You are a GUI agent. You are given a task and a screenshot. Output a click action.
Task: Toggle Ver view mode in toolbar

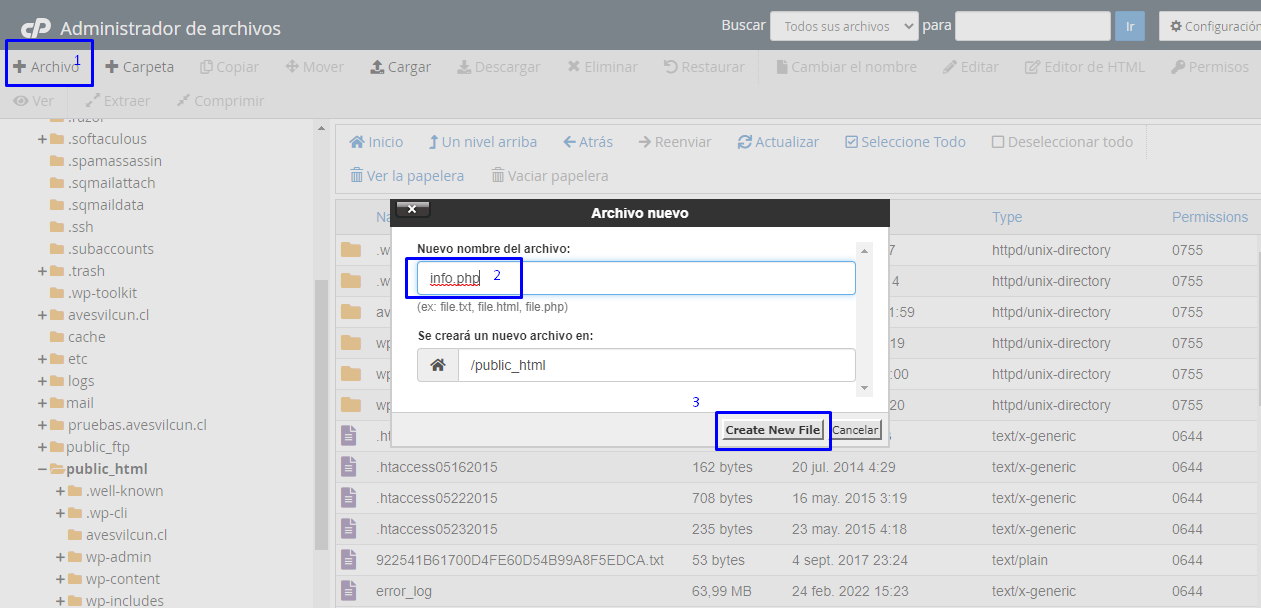click(x=32, y=100)
